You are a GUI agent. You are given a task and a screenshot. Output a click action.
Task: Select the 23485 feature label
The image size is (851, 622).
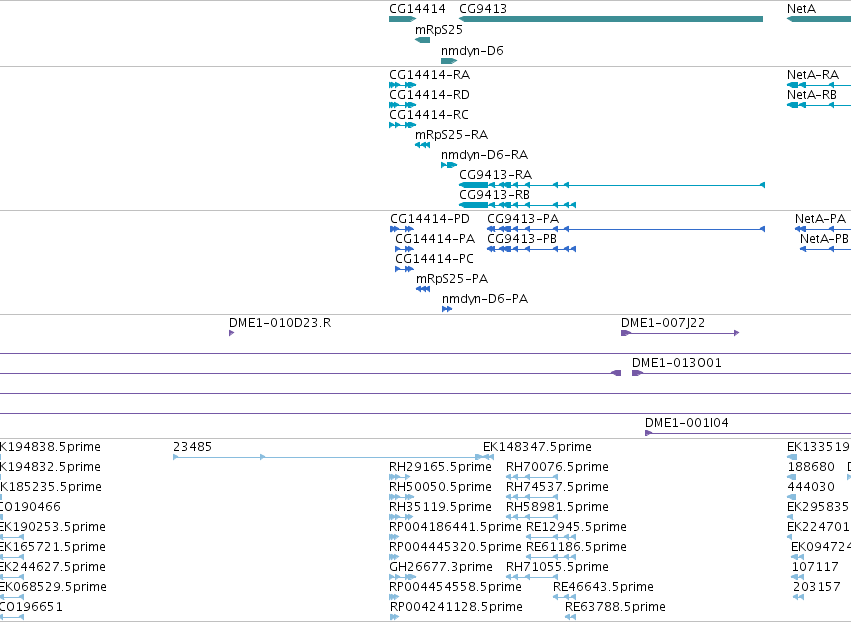point(192,447)
